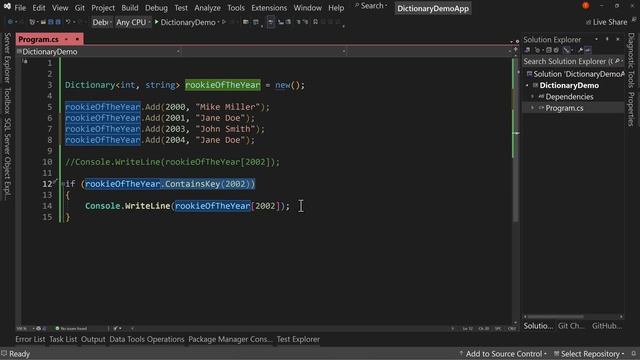Start without debugging using hollow play icon
640x360 pixels.
click(x=224, y=22)
